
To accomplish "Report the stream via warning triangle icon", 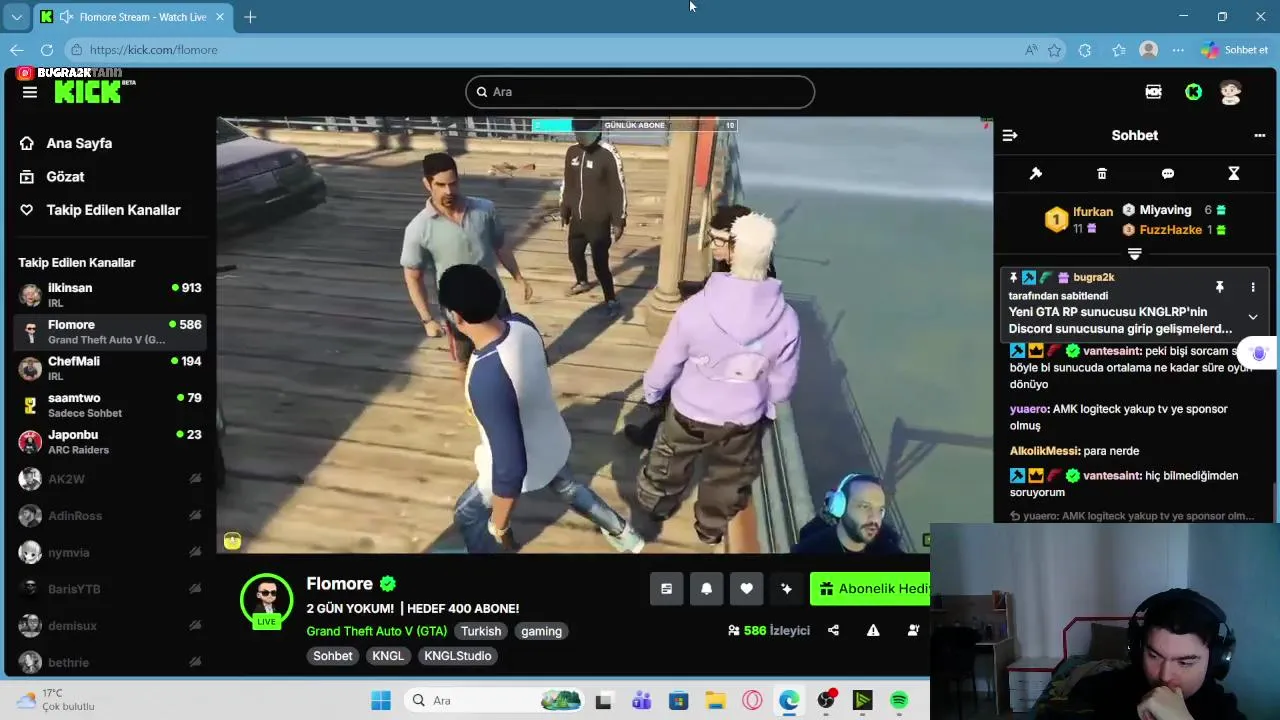I will point(873,631).
